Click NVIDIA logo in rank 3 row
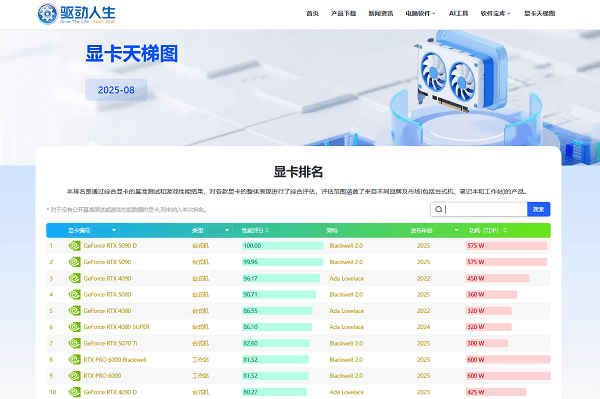The width and height of the screenshot is (600, 399). 74,278
